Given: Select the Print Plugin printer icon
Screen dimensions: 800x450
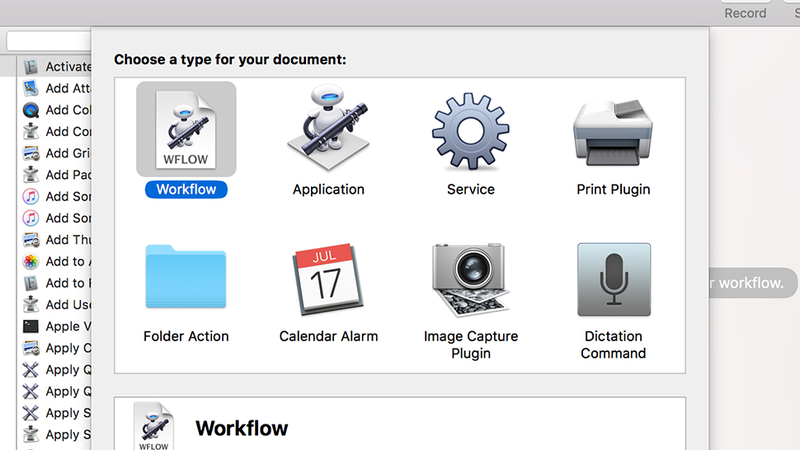Looking at the screenshot, I should [613, 132].
